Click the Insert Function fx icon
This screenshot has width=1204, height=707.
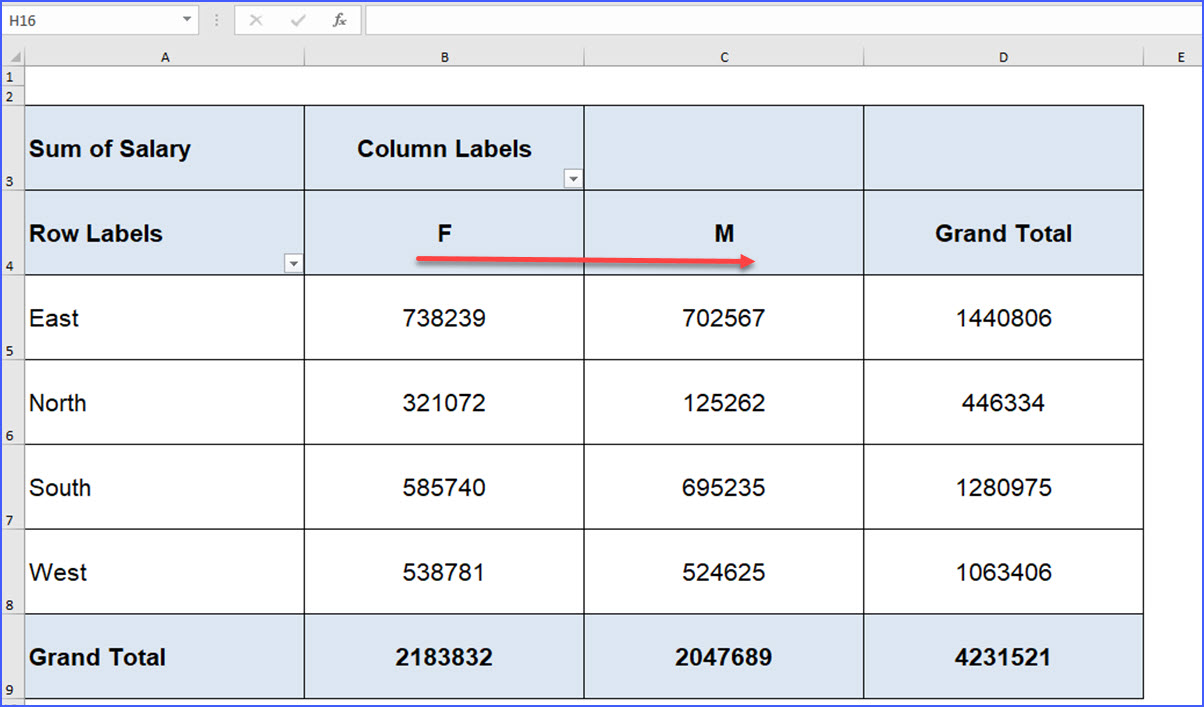tap(338, 19)
